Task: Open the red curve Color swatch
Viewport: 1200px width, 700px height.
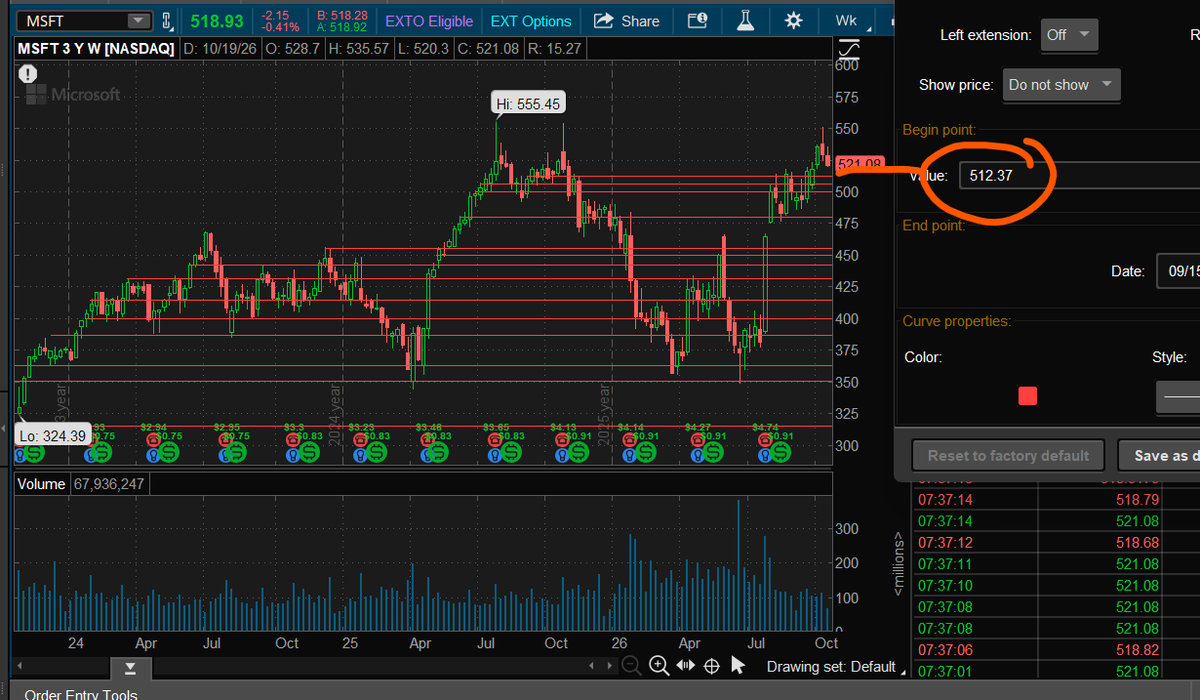Action: (x=1027, y=396)
